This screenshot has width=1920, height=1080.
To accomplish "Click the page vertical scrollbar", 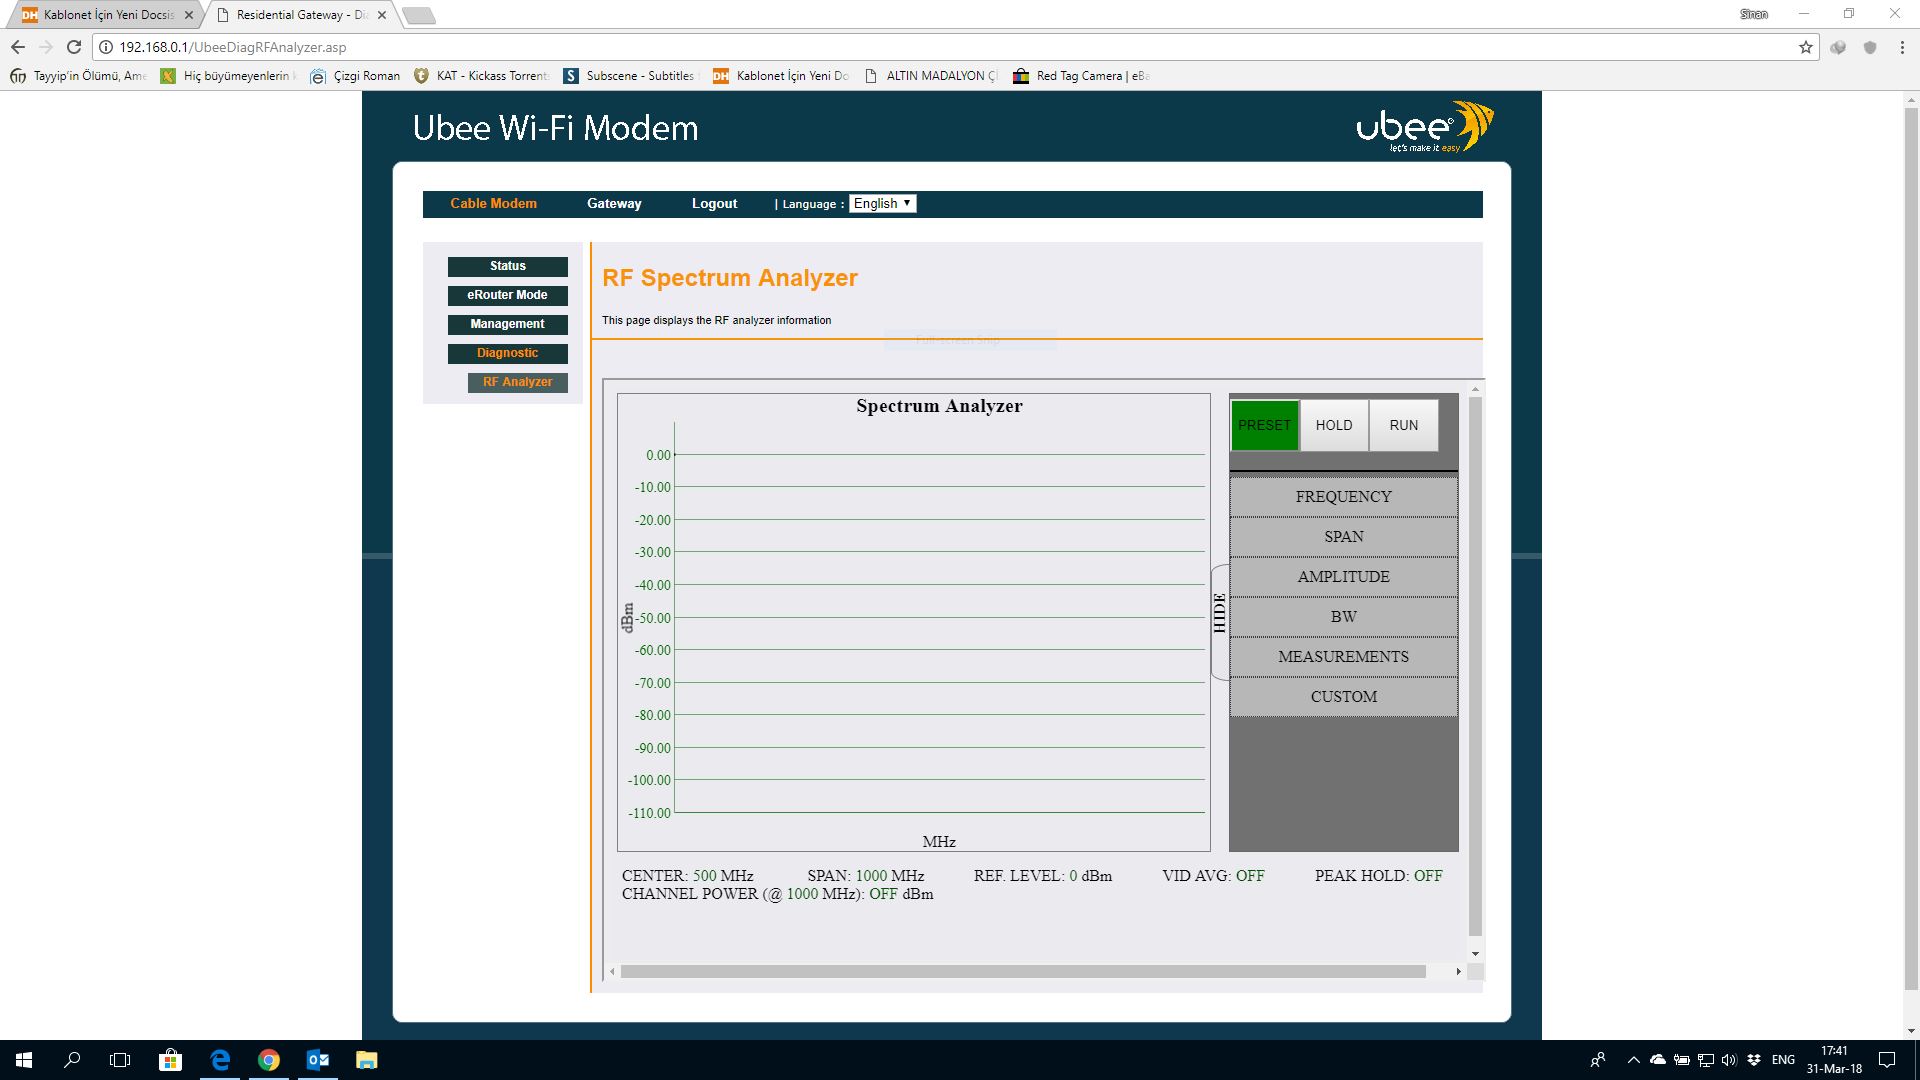I will tap(1911, 548).
